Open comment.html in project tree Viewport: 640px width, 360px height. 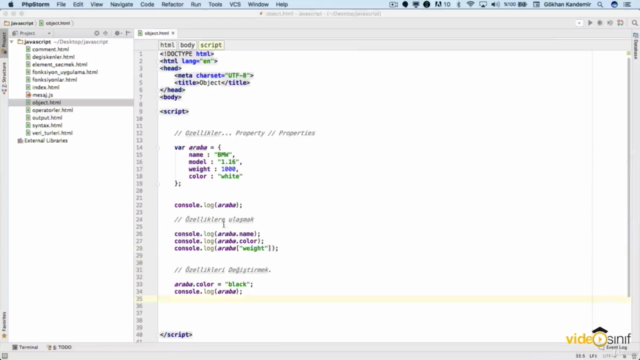[51, 49]
